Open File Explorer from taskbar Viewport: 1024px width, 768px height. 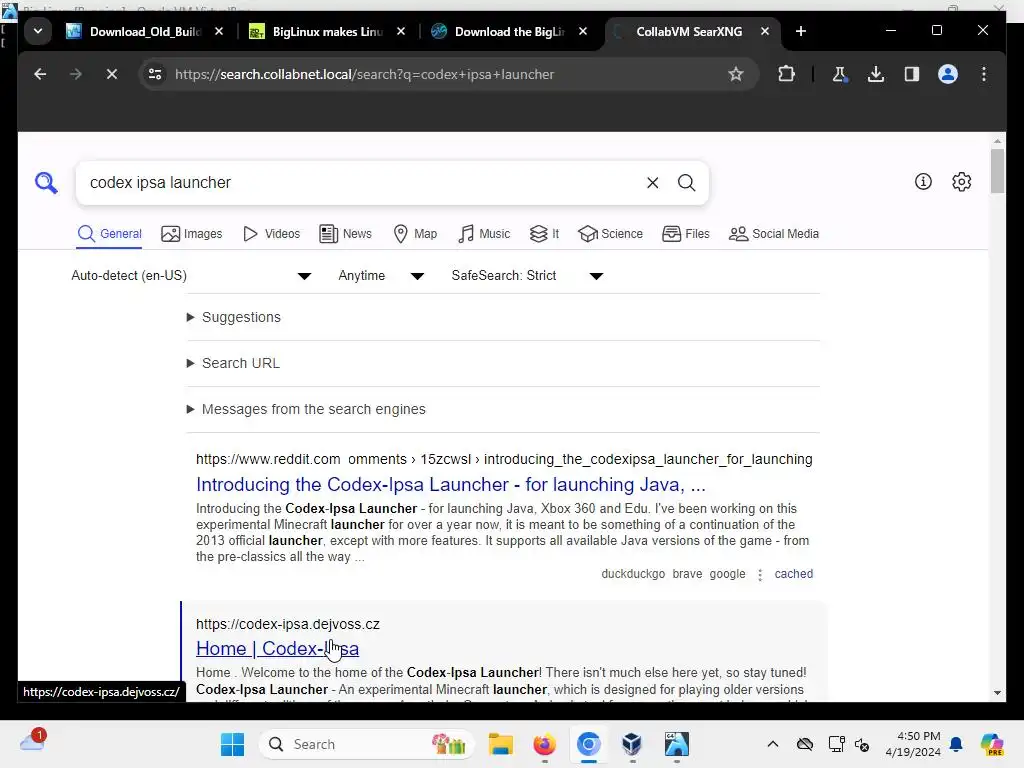(x=501, y=744)
